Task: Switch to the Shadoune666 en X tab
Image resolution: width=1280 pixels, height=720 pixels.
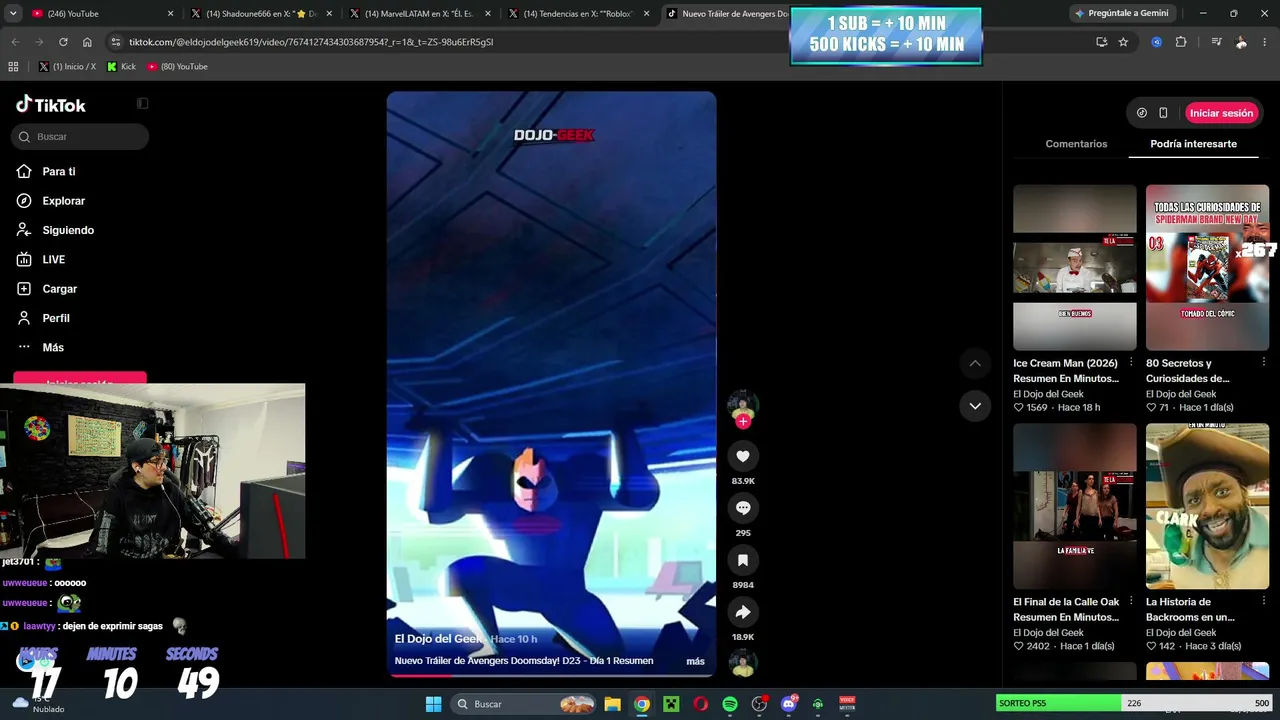Action: click(x=262, y=14)
